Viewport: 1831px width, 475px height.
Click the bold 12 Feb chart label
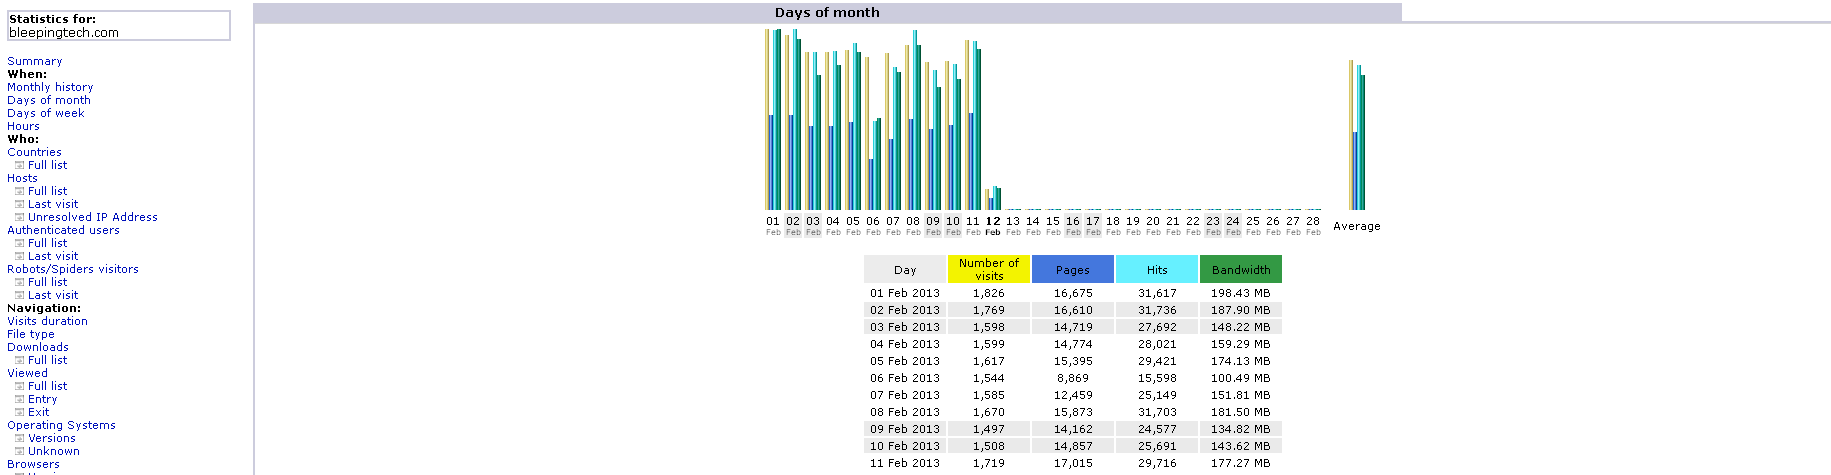(993, 225)
